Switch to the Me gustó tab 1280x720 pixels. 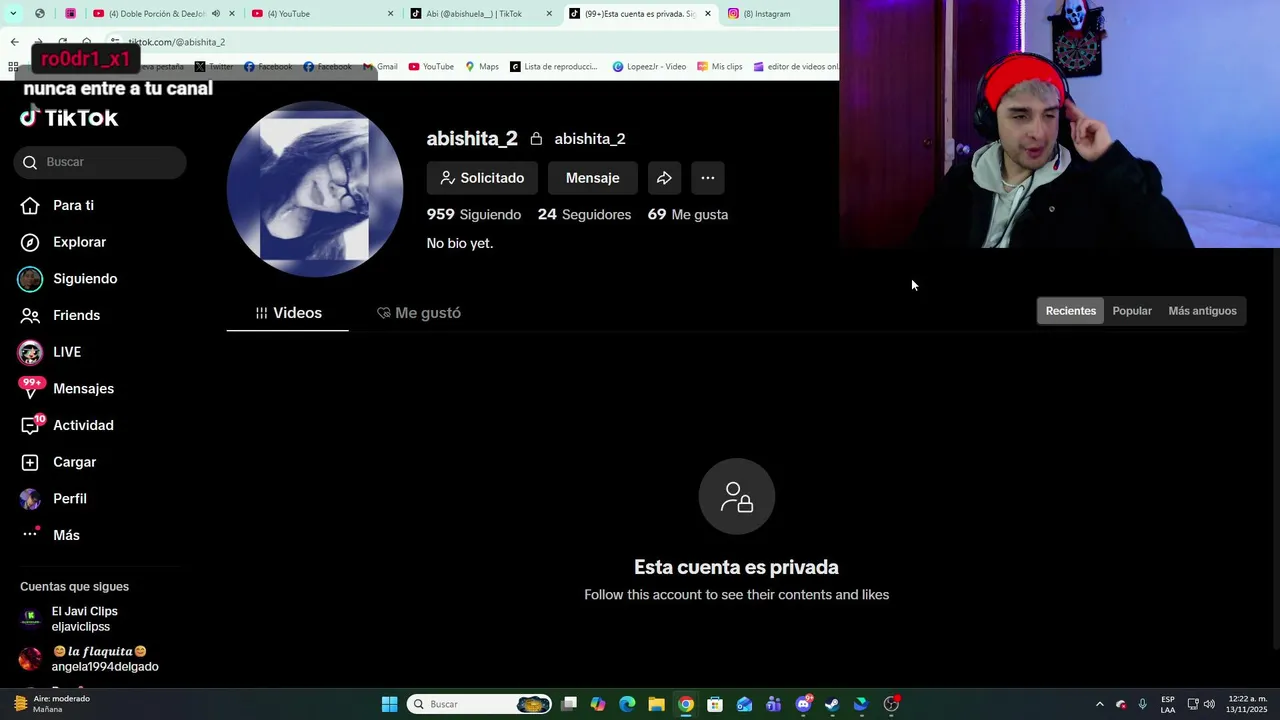pos(419,313)
